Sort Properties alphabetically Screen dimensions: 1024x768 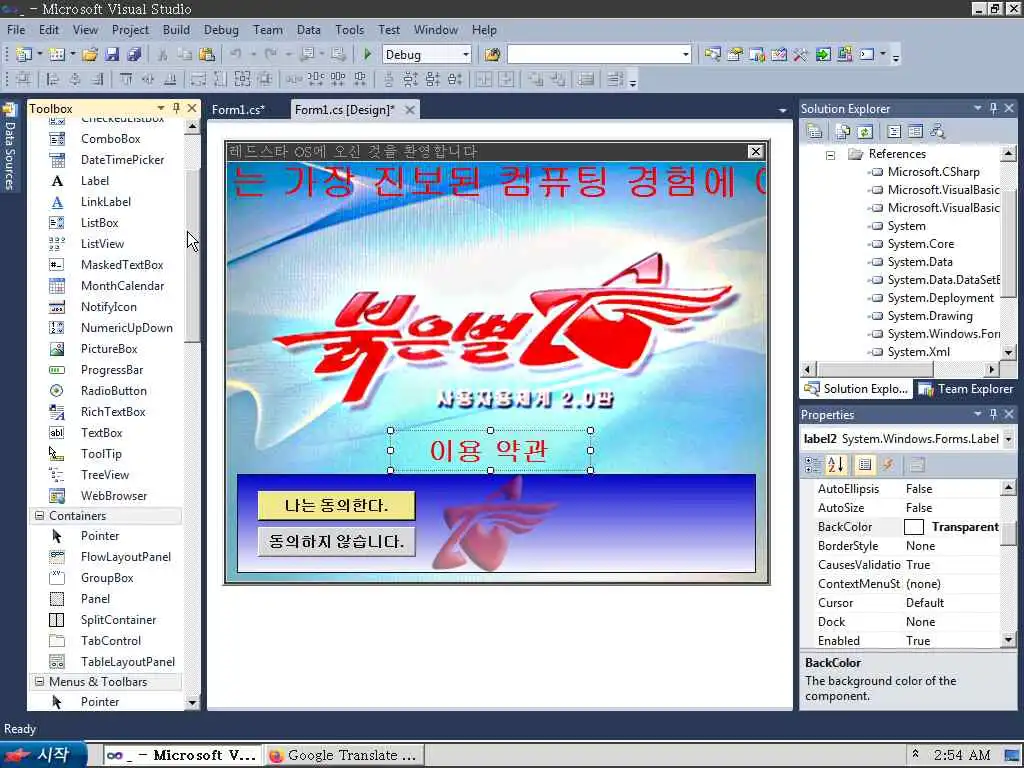click(x=836, y=465)
